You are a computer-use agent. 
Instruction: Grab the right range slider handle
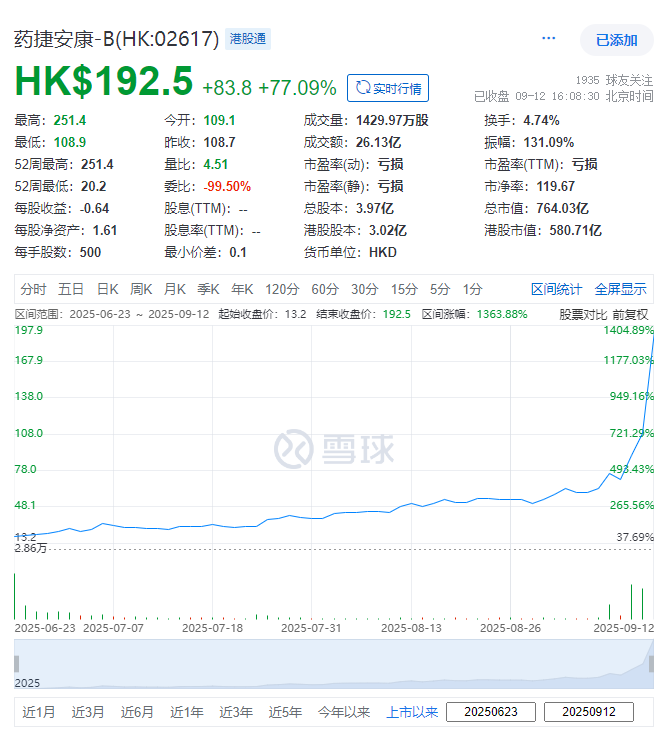pos(651,664)
